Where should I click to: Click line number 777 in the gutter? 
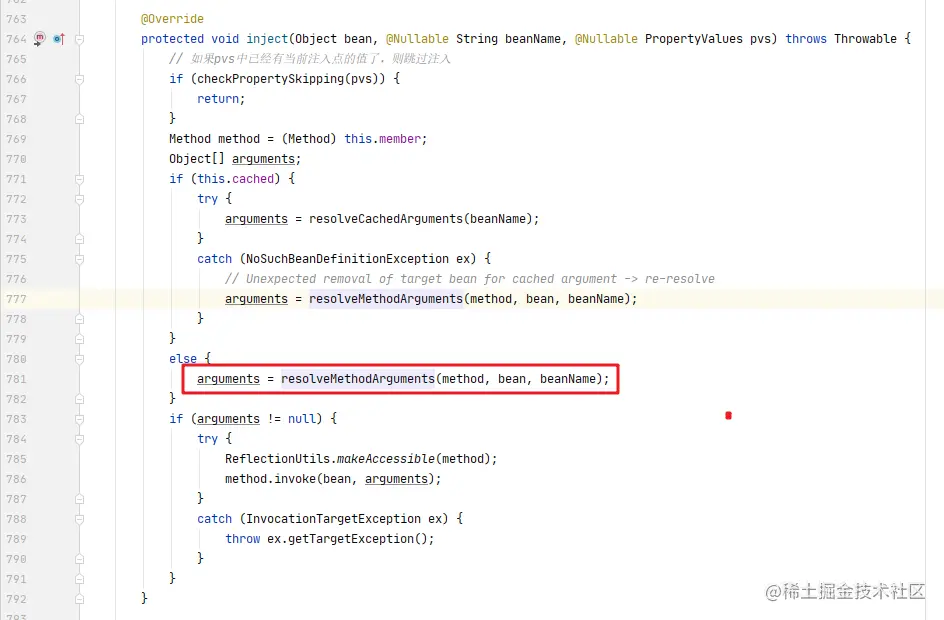(16, 299)
